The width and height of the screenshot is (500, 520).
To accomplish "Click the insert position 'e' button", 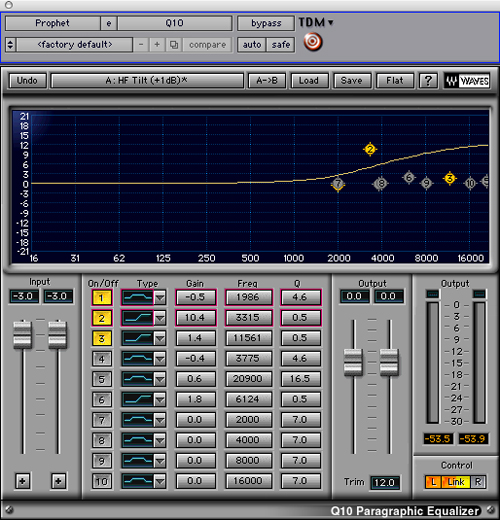I will (x=109, y=23).
